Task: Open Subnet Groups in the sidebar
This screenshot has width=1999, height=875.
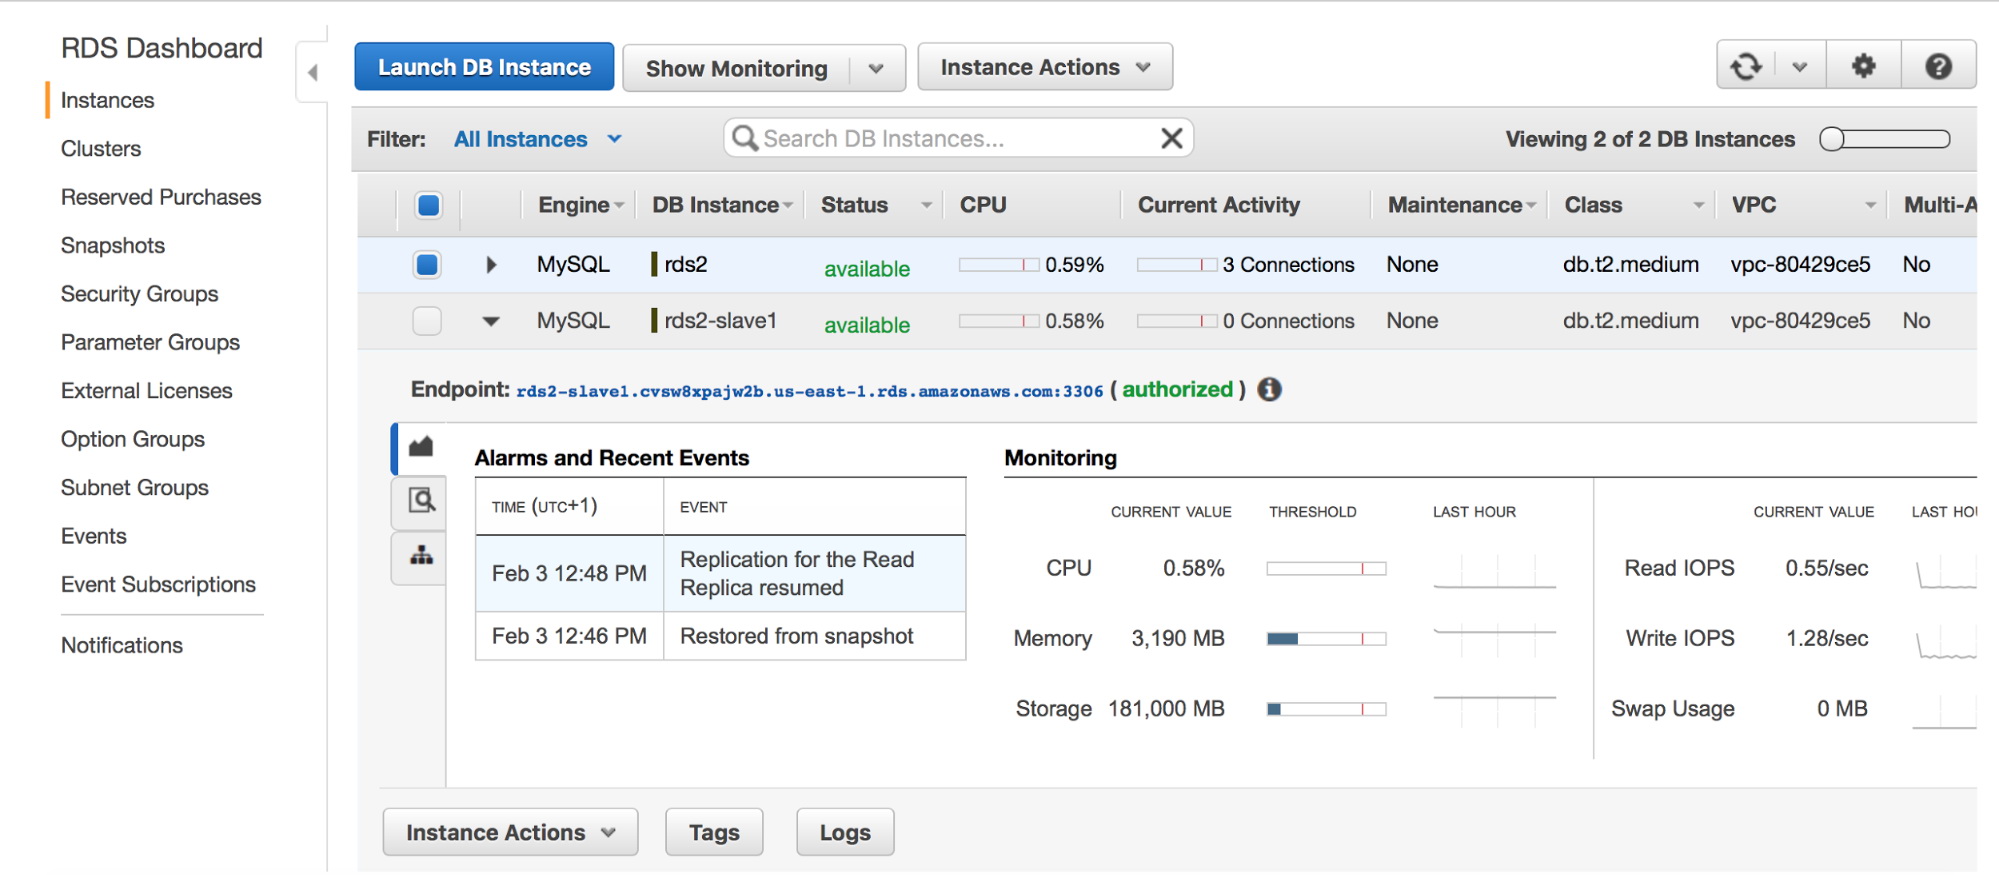Action: tap(134, 488)
